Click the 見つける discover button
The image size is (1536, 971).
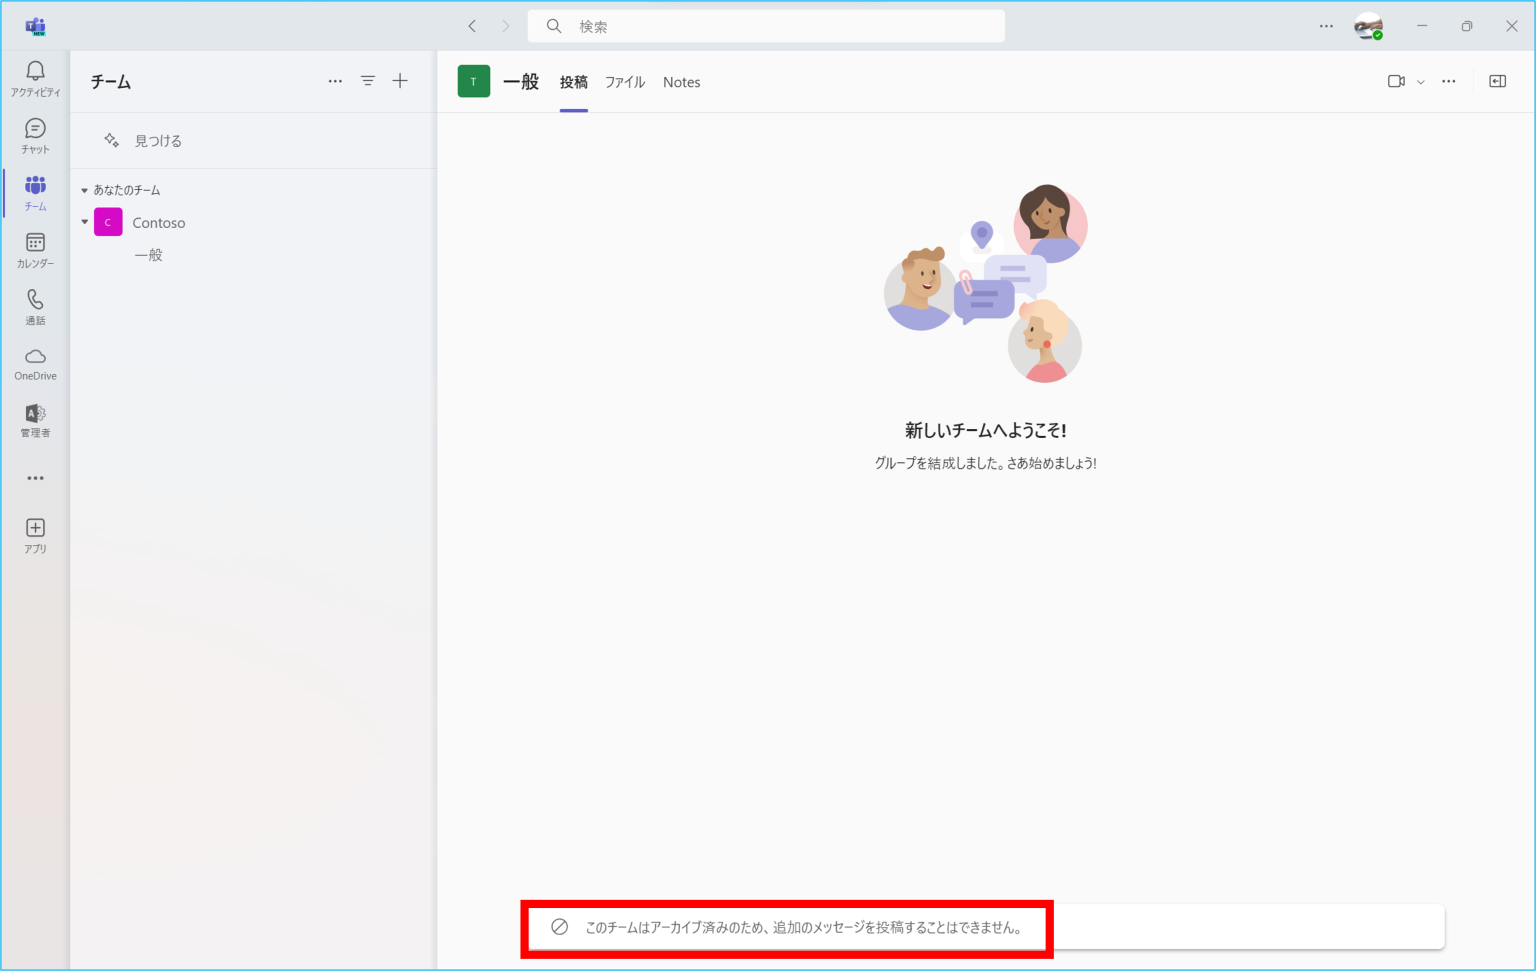point(144,141)
